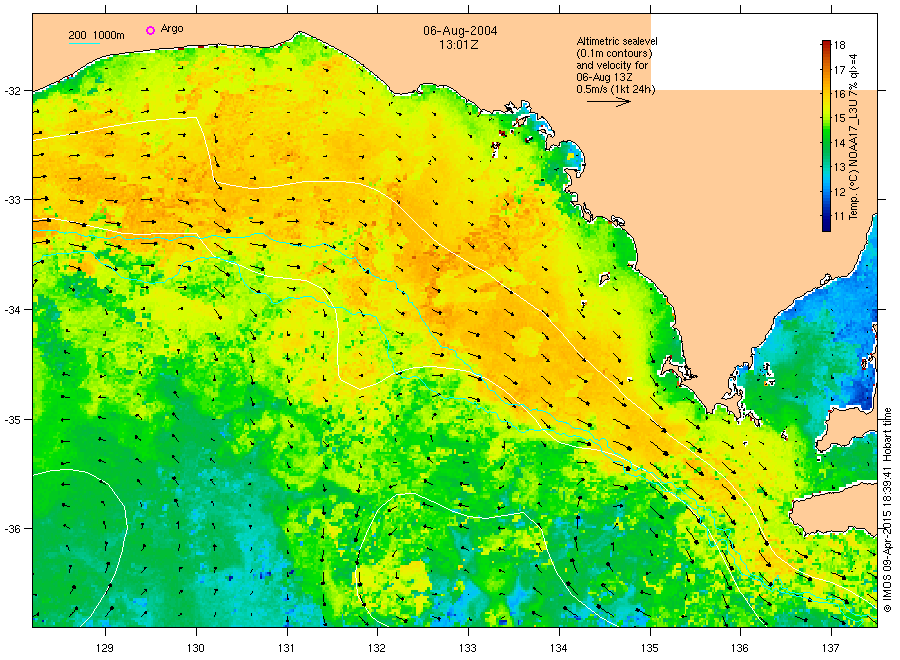Click the velocity reference arrow in the legend

[x=608, y=102]
